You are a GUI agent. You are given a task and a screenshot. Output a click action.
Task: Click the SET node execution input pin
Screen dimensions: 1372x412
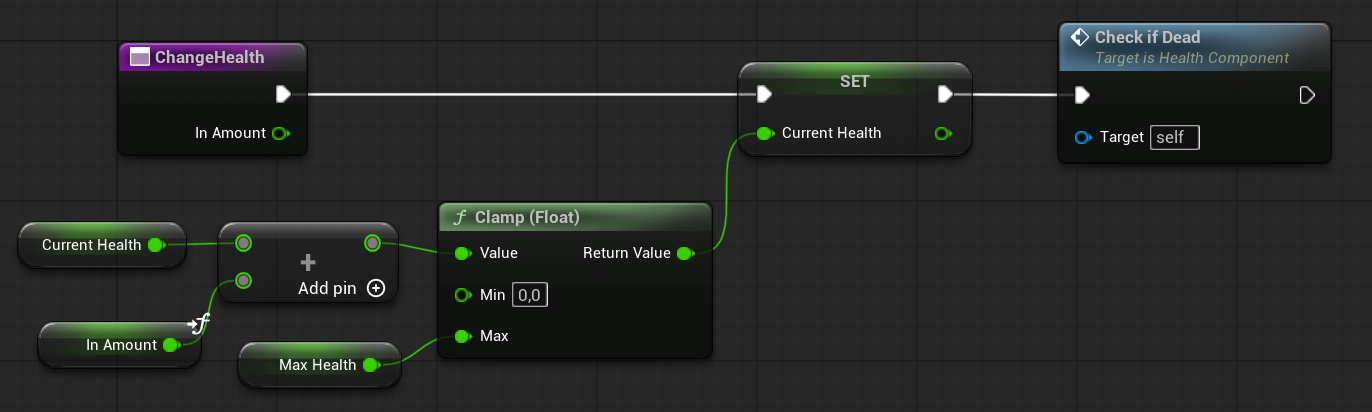(x=764, y=94)
